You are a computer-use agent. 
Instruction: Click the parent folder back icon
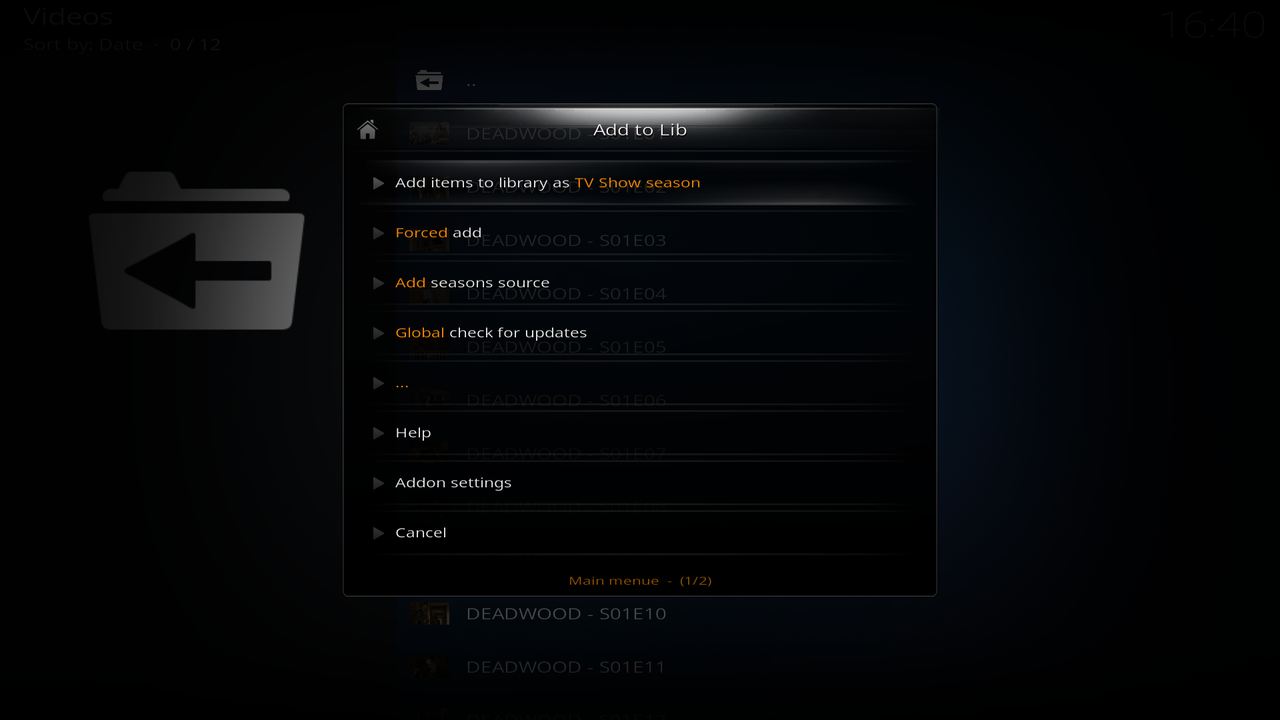point(429,80)
